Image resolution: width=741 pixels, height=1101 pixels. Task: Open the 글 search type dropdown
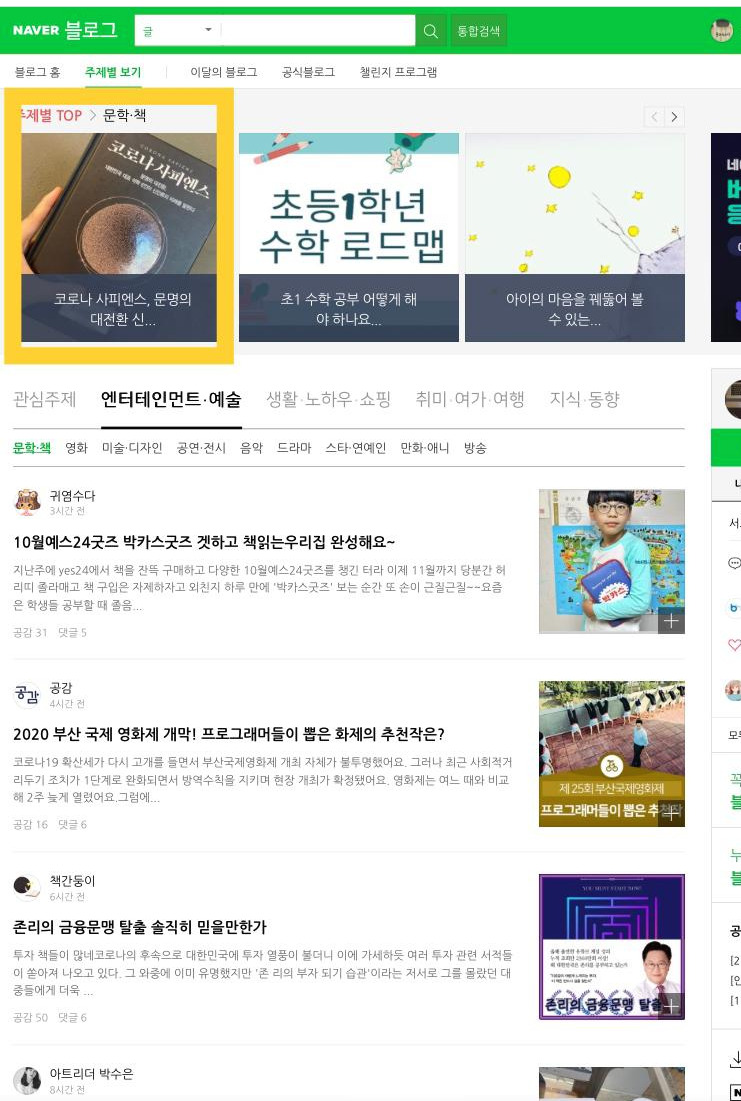tap(178, 31)
